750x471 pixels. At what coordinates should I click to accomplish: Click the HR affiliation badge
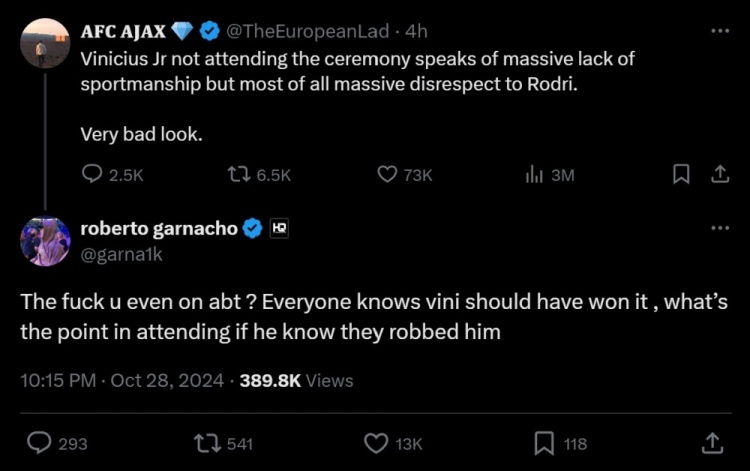tap(279, 228)
